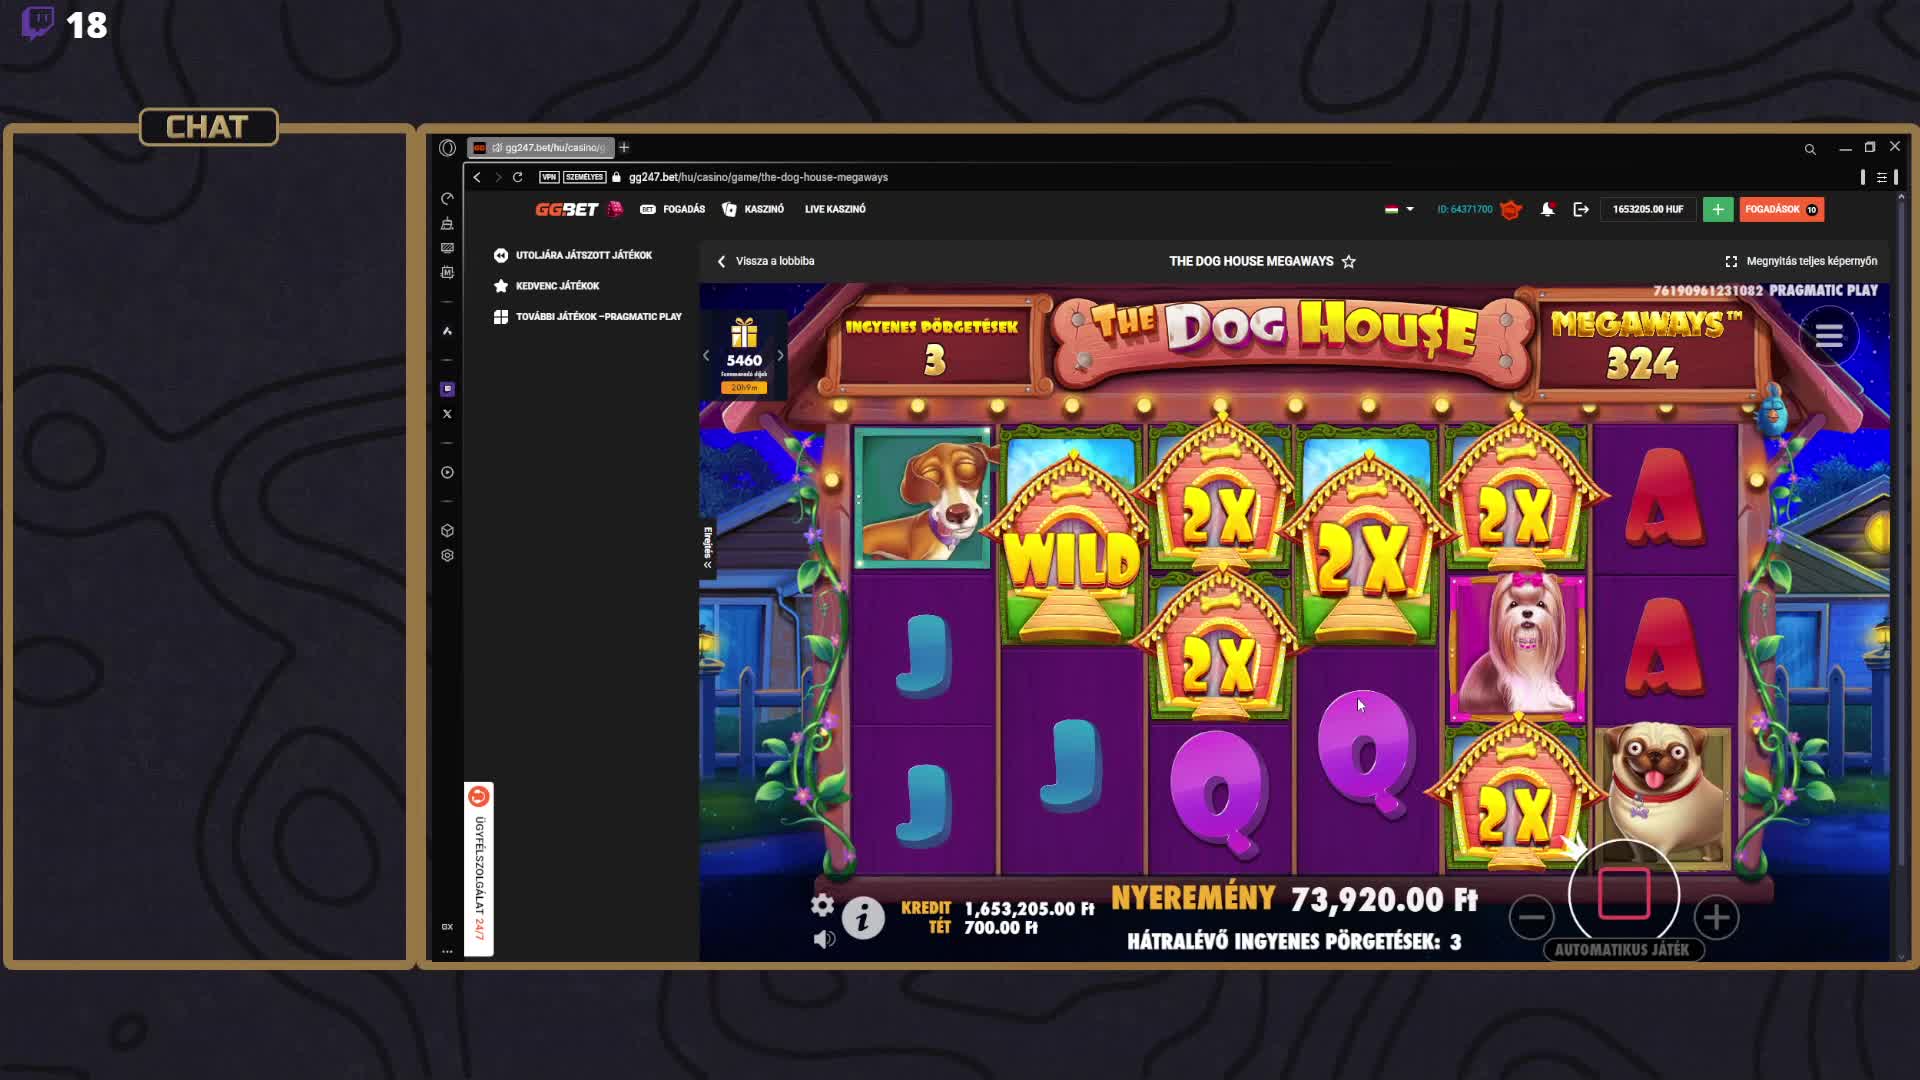
Task: Open GX Cleaner broom icon in sidebar
Action: click(447, 223)
